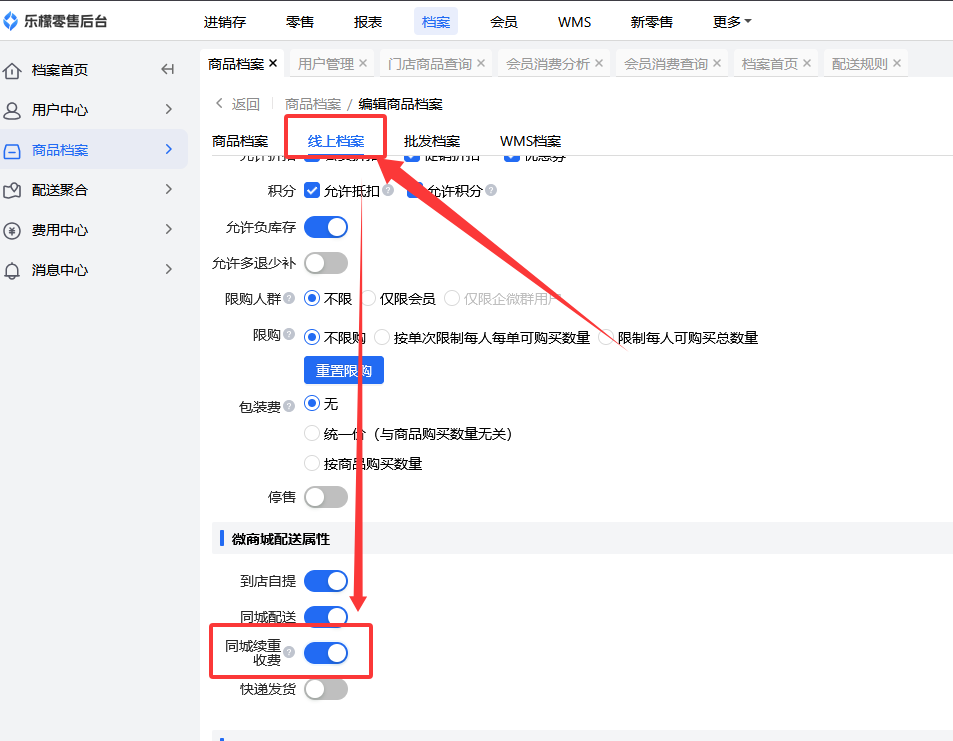Click the 配送聚合 map icon
Screen dimensions: 953x741
[x=12, y=191]
